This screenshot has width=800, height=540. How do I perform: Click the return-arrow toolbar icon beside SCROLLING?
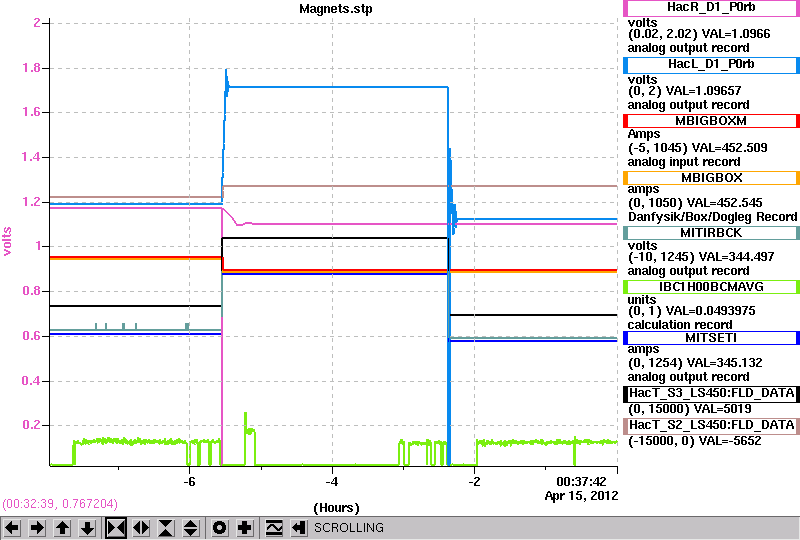299,528
